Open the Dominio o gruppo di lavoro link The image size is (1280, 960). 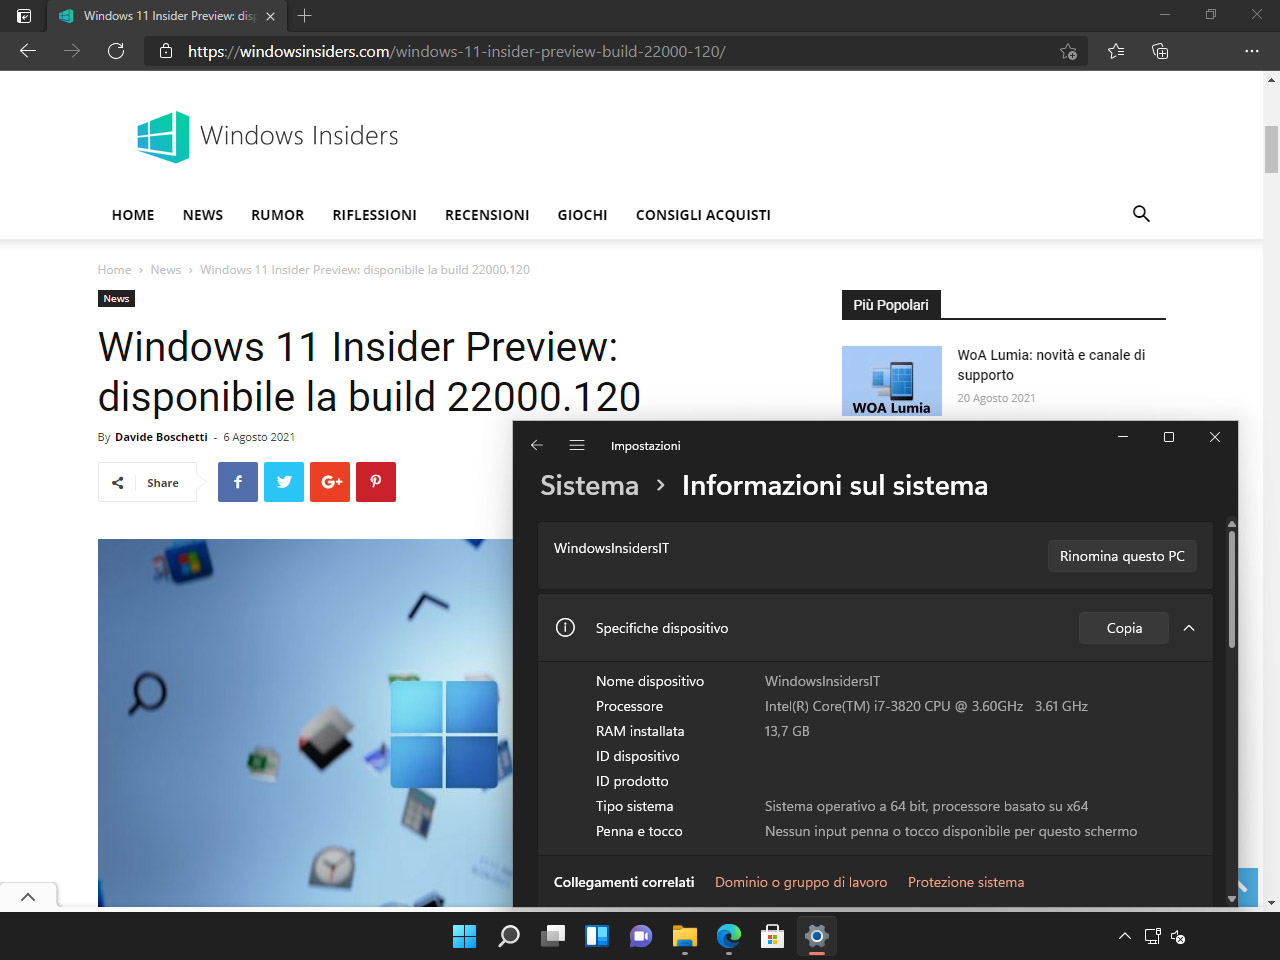click(x=801, y=882)
